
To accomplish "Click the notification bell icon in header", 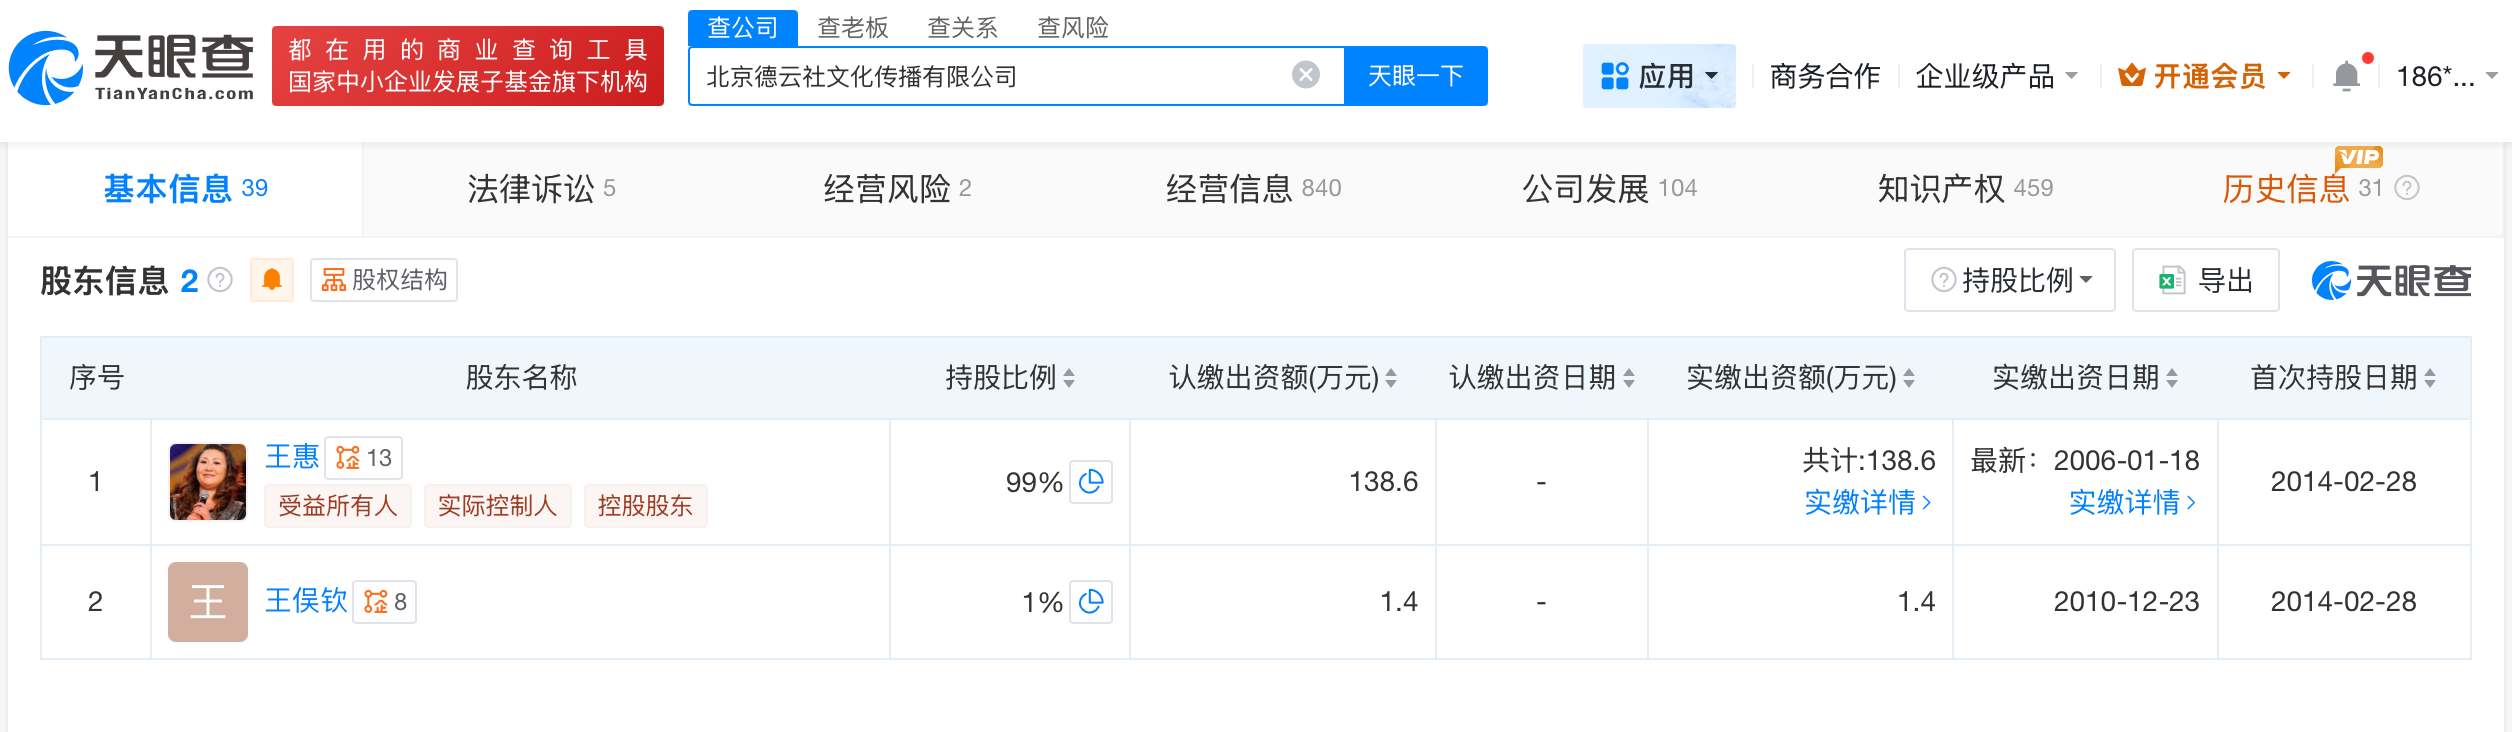I will point(2345,76).
